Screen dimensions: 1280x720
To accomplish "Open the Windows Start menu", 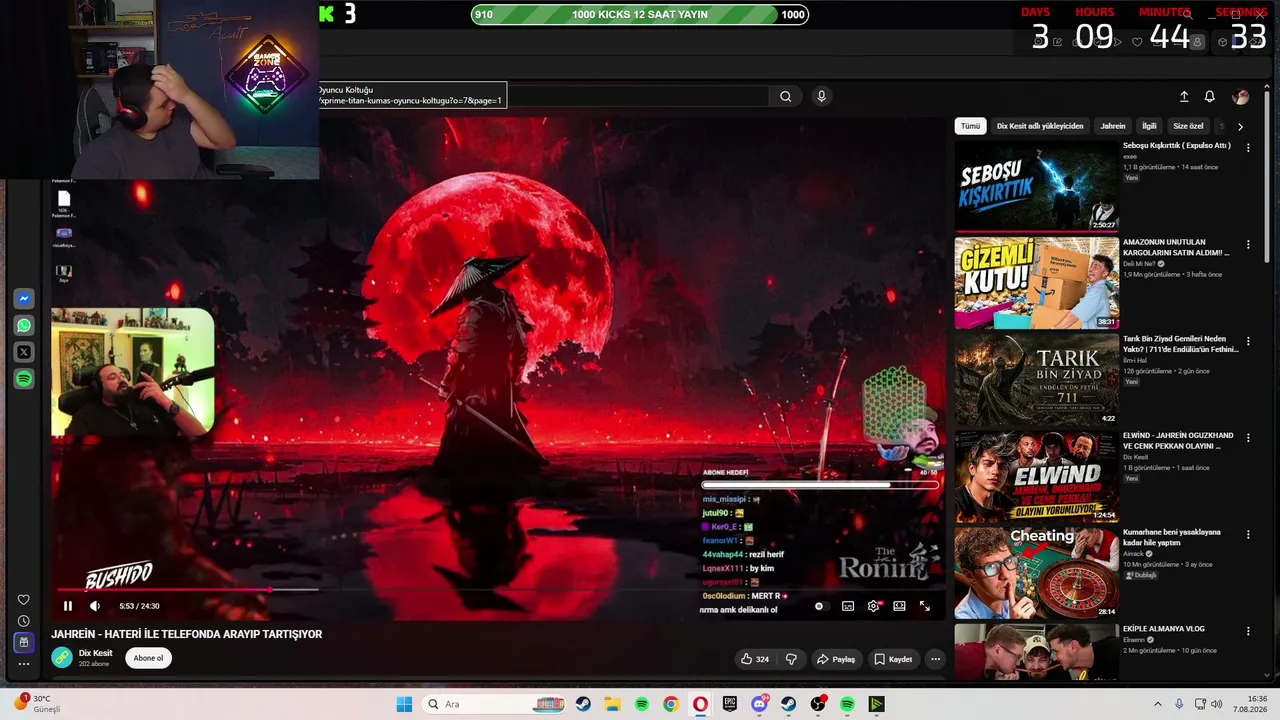I will pos(404,704).
